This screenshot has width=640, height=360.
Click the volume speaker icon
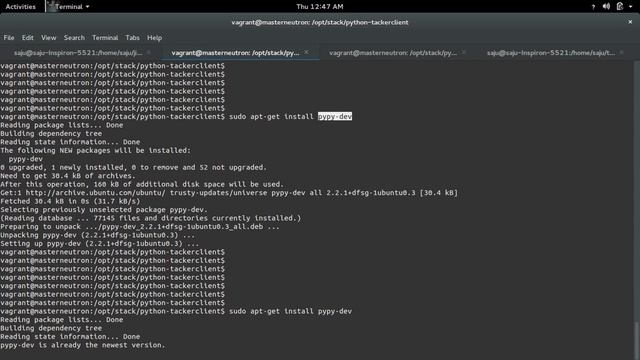pos(606,6)
